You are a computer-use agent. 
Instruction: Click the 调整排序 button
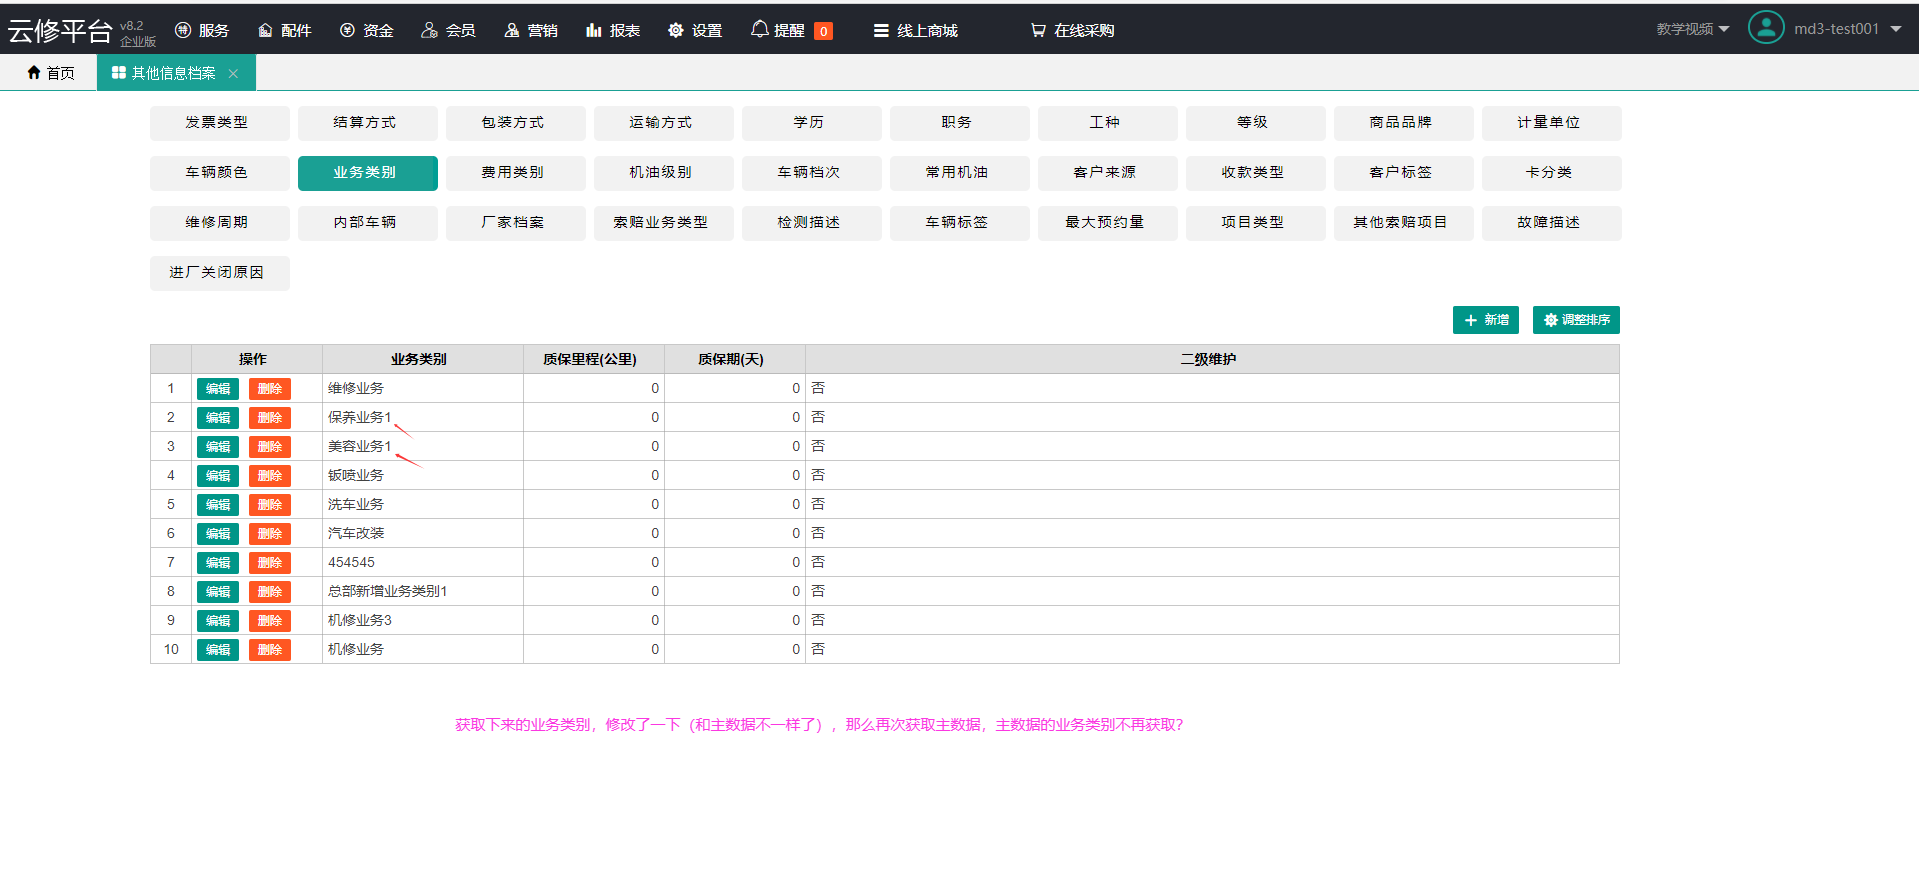tap(1575, 320)
